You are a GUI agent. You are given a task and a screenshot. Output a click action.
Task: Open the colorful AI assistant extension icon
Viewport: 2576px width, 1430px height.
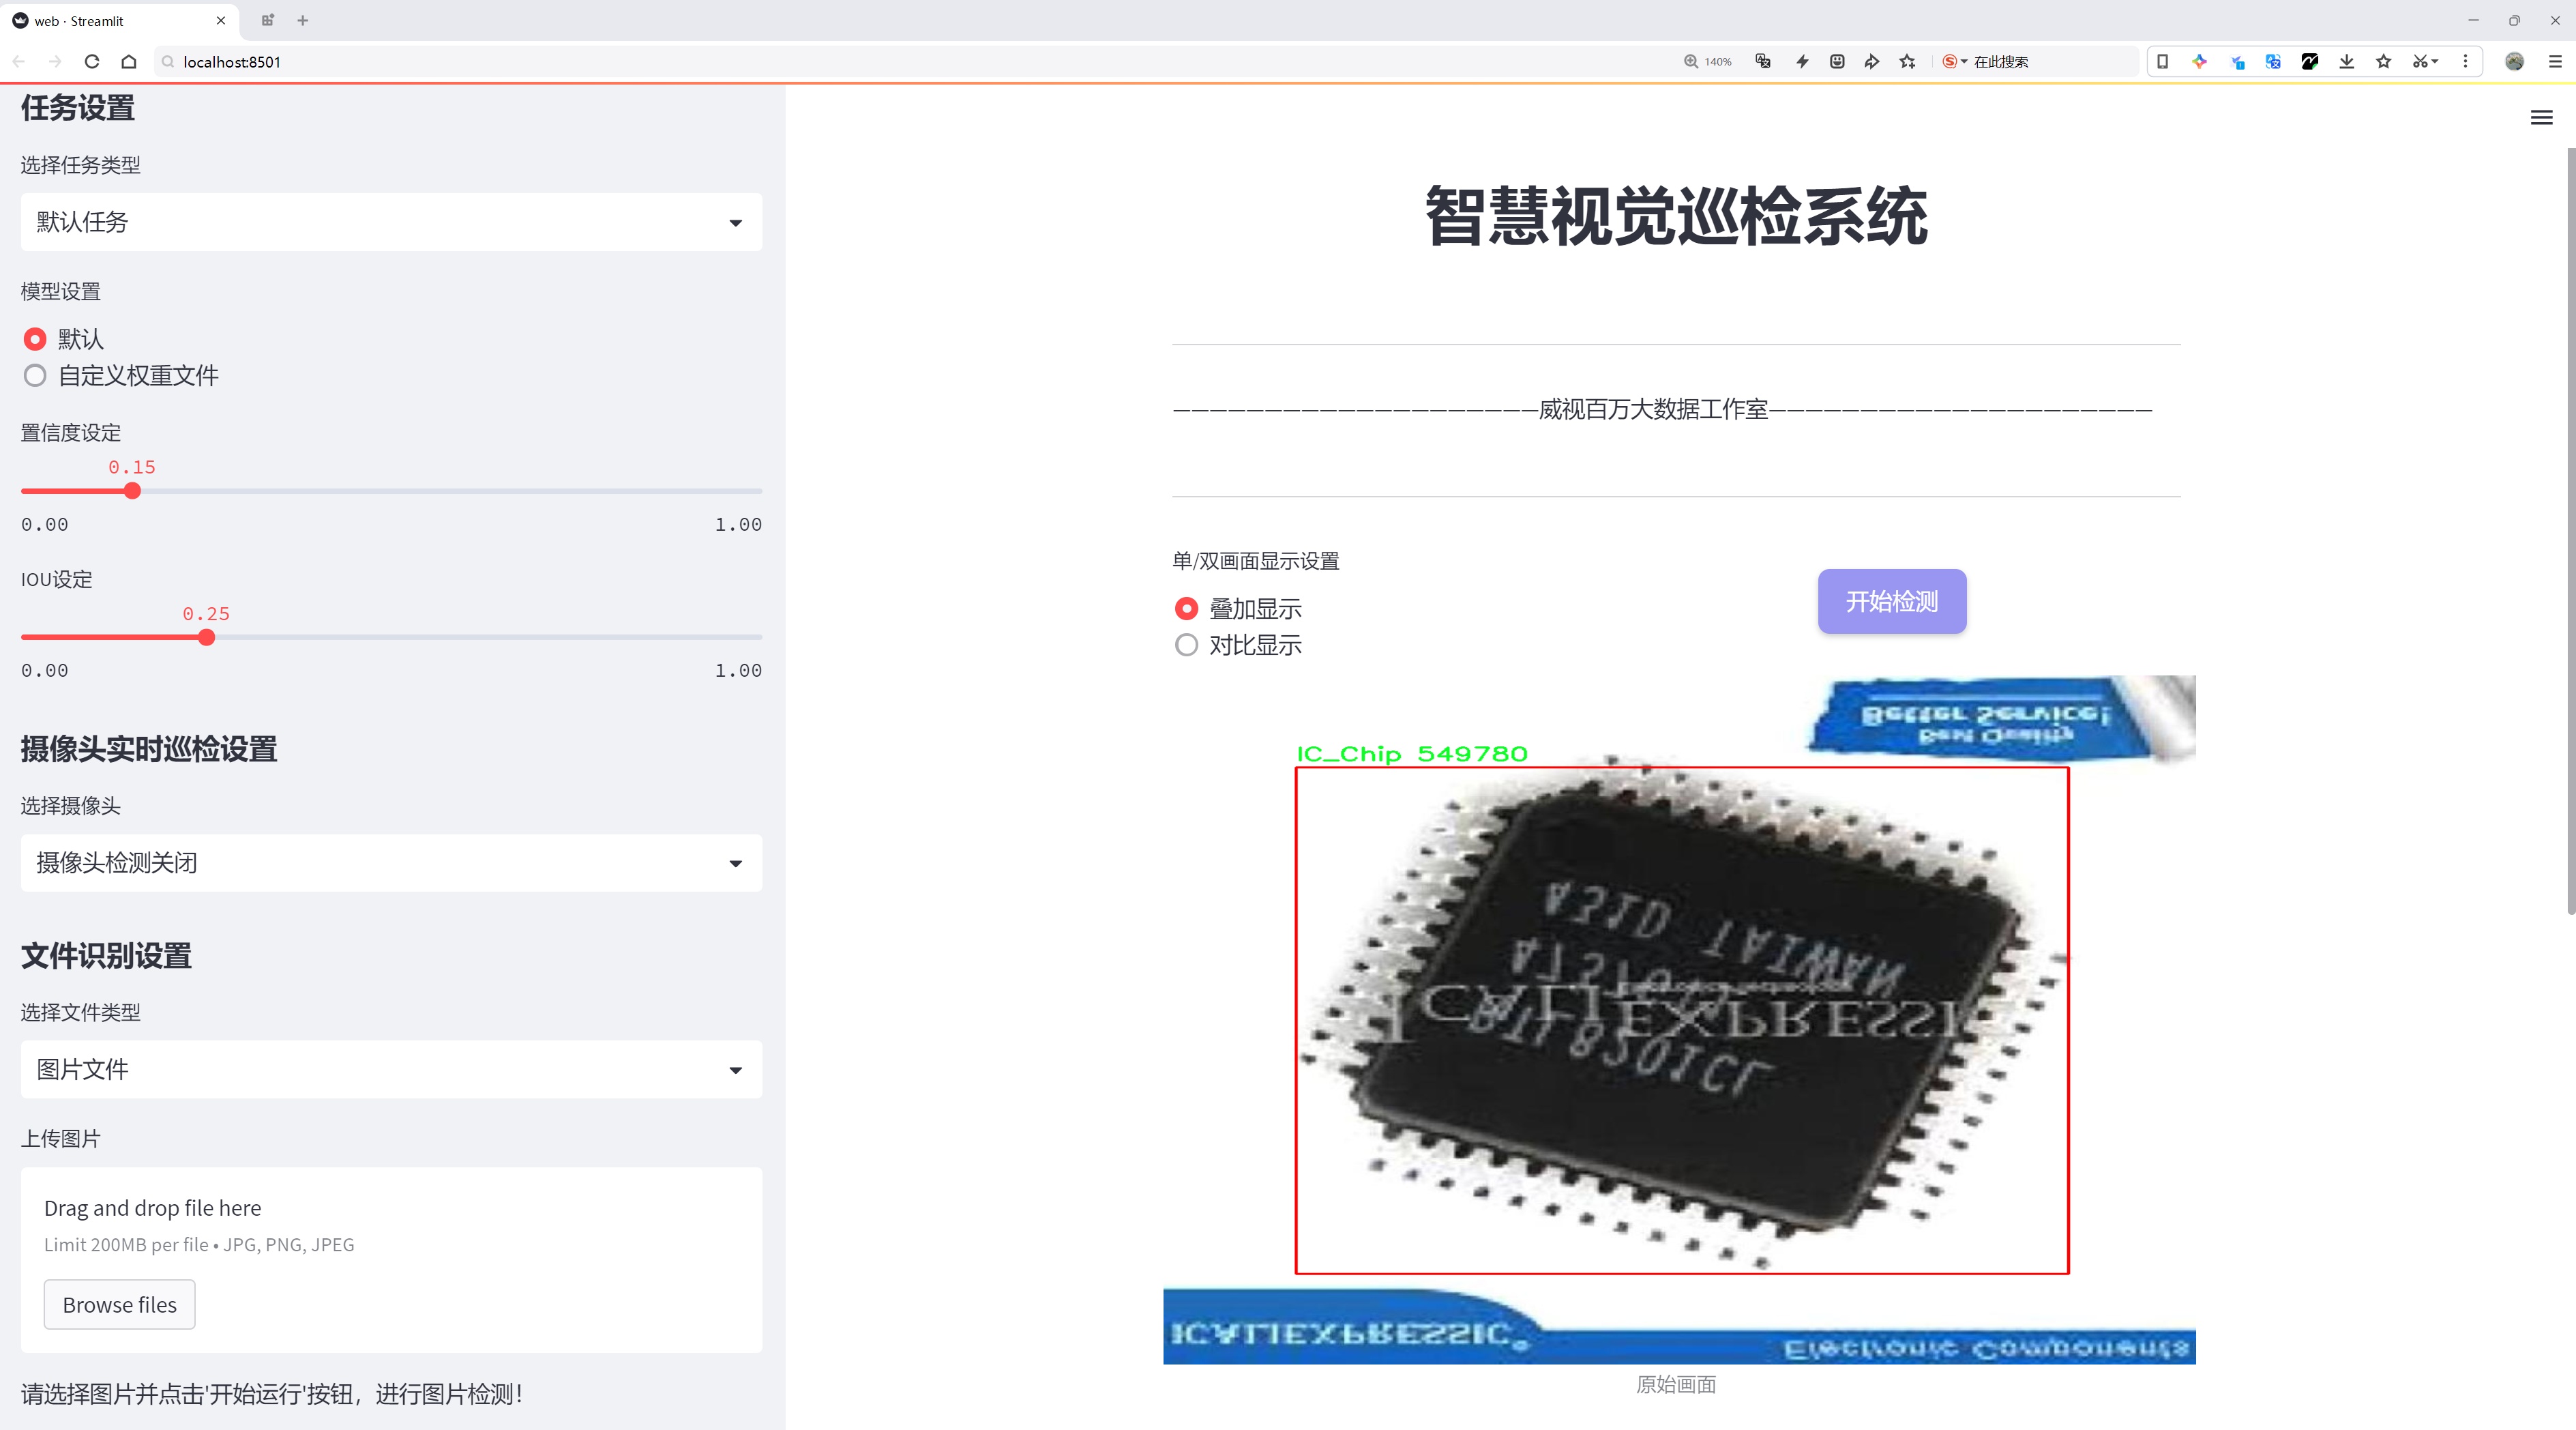coord(2199,61)
